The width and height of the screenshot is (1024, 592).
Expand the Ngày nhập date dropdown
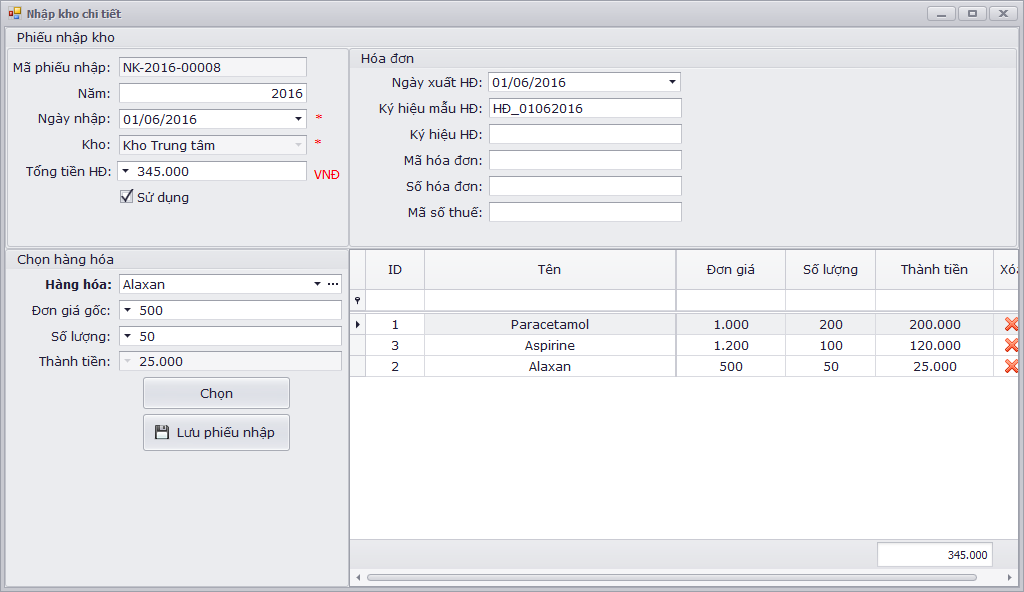(x=298, y=119)
